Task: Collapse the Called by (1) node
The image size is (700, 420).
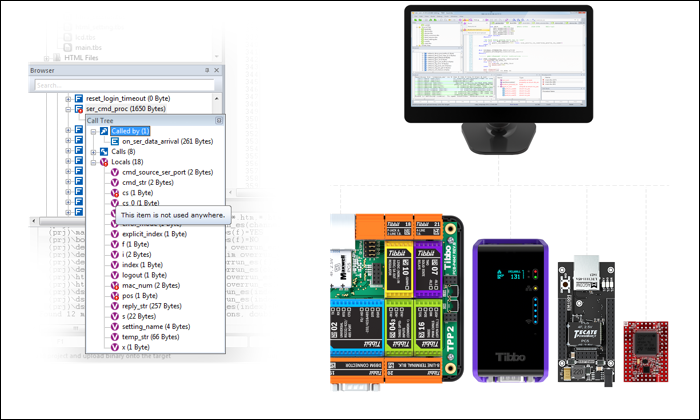Action: coord(93,131)
